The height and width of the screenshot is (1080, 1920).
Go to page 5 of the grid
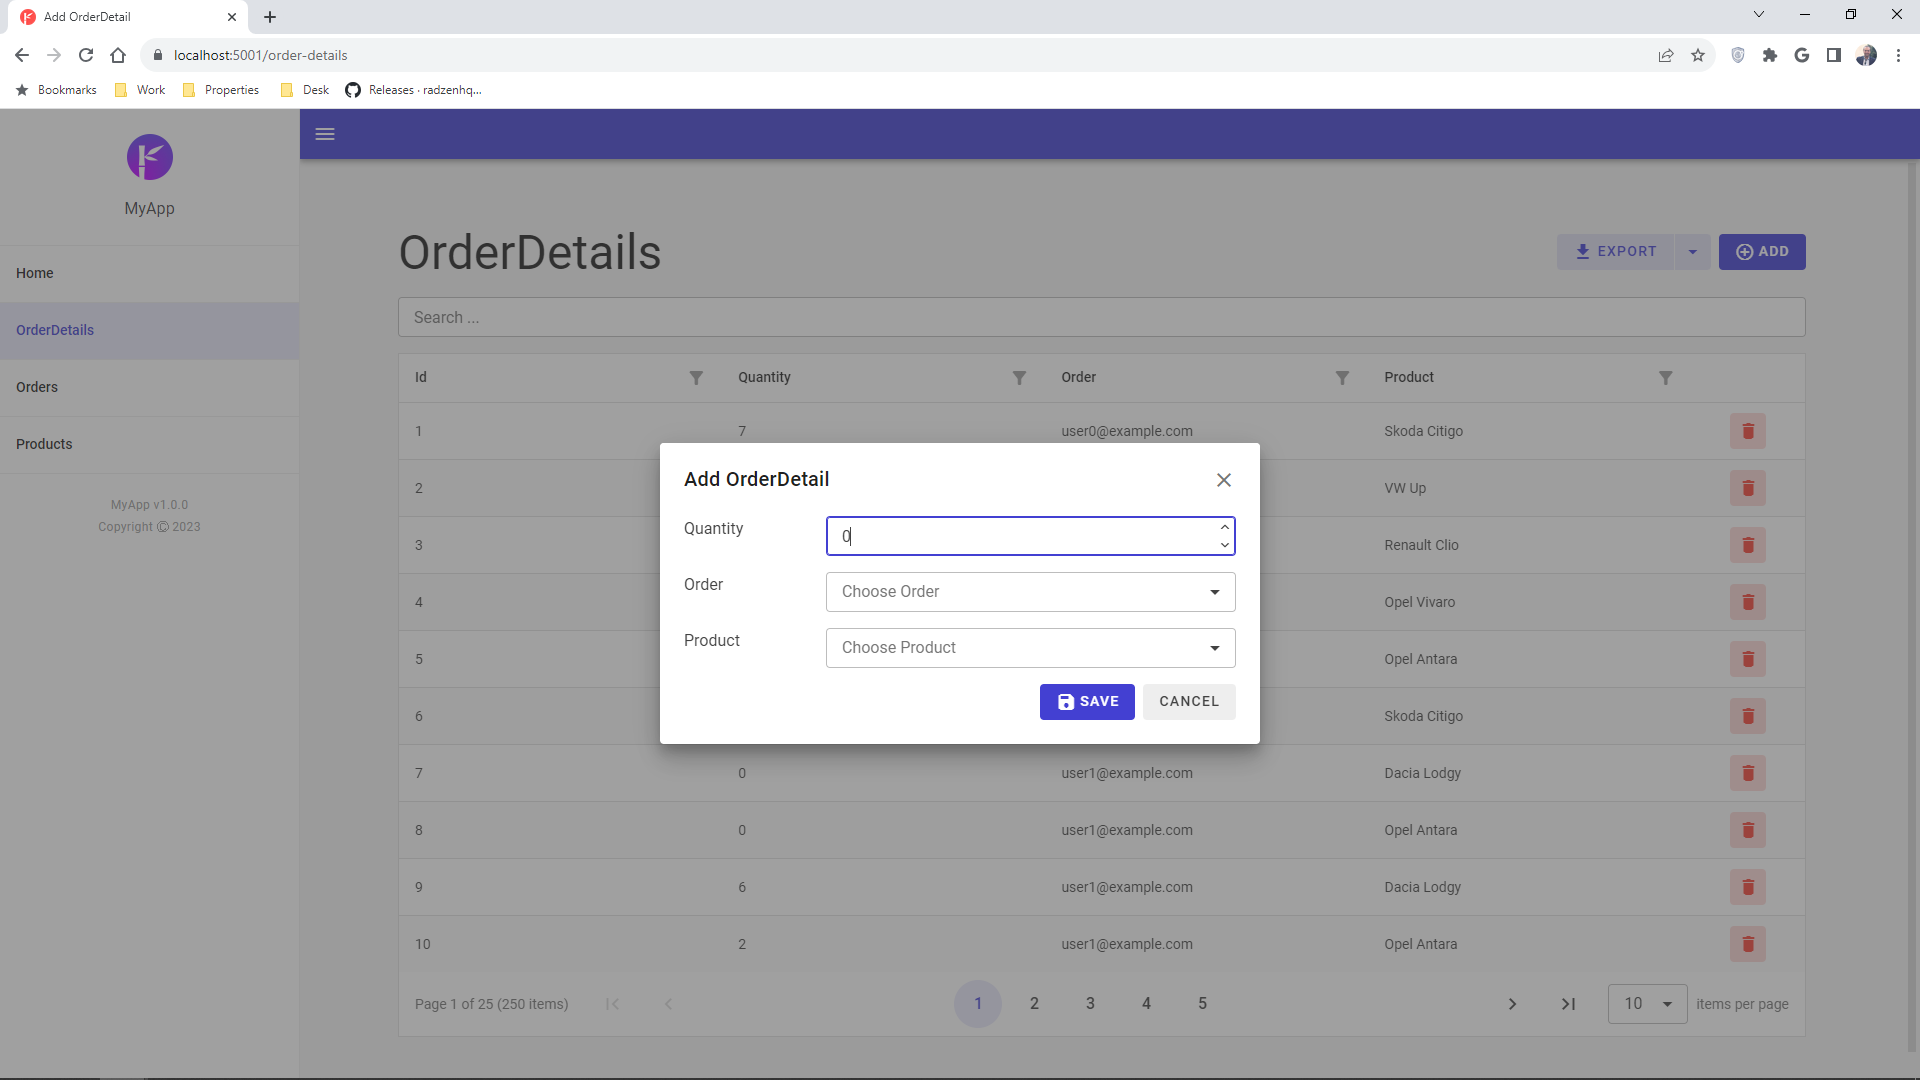click(x=1202, y=1004)
